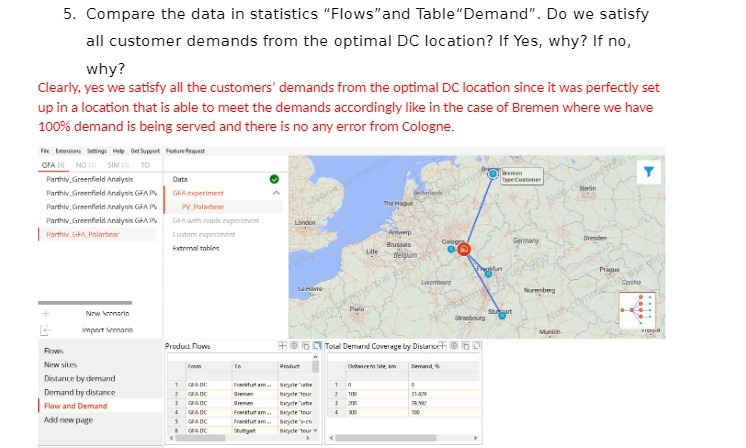Open the Flows statistics page
Screen dimensions: 746x448
tap(53, 351)
